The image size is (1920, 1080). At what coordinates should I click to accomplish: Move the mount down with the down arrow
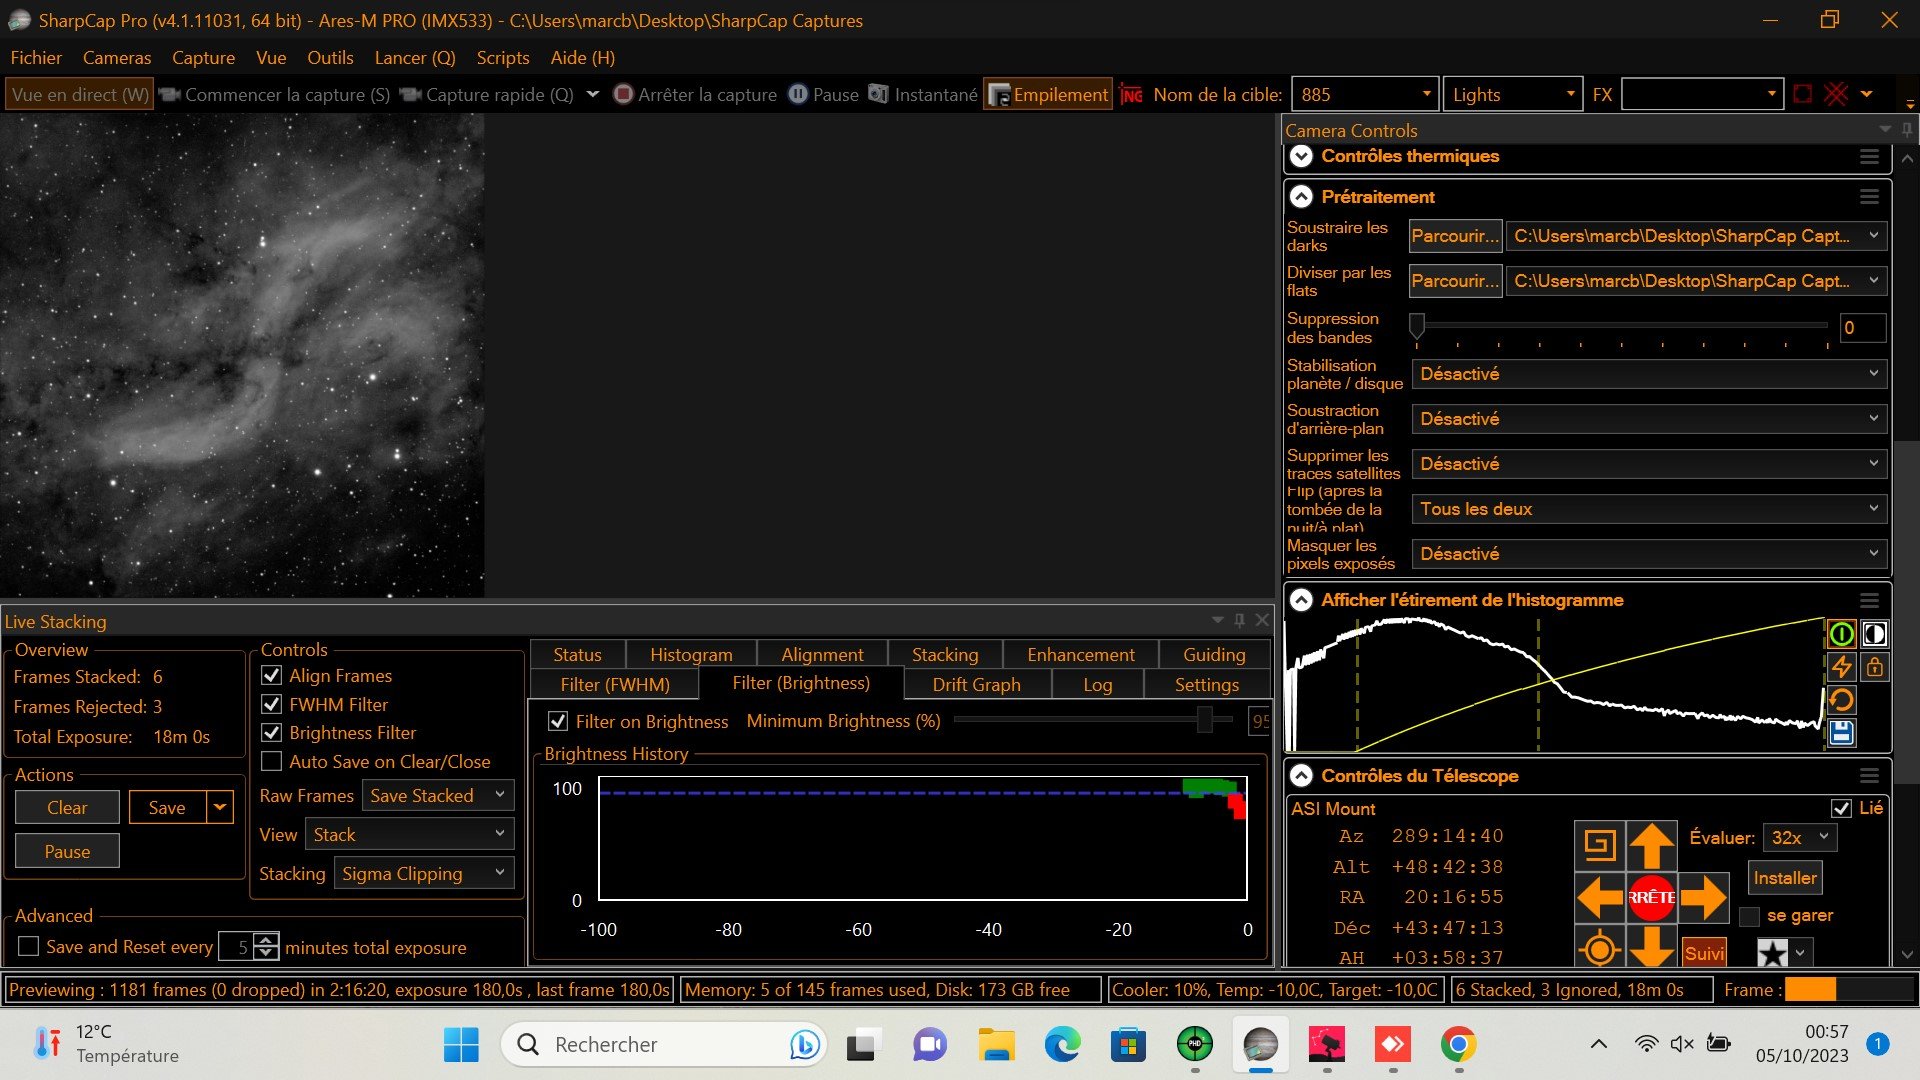(x=1651, y=946)
